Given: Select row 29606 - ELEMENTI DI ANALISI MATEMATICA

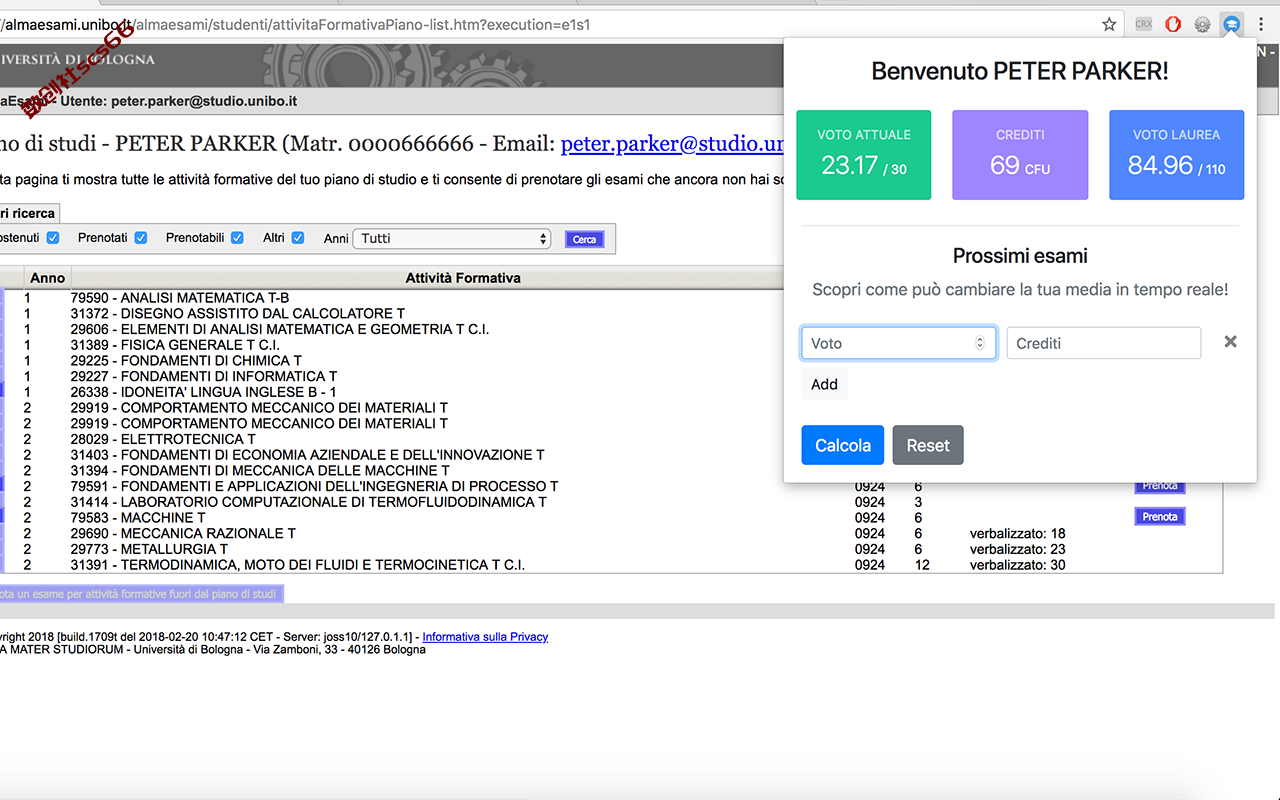Looking at the screenshot, I should coord(280,329).
